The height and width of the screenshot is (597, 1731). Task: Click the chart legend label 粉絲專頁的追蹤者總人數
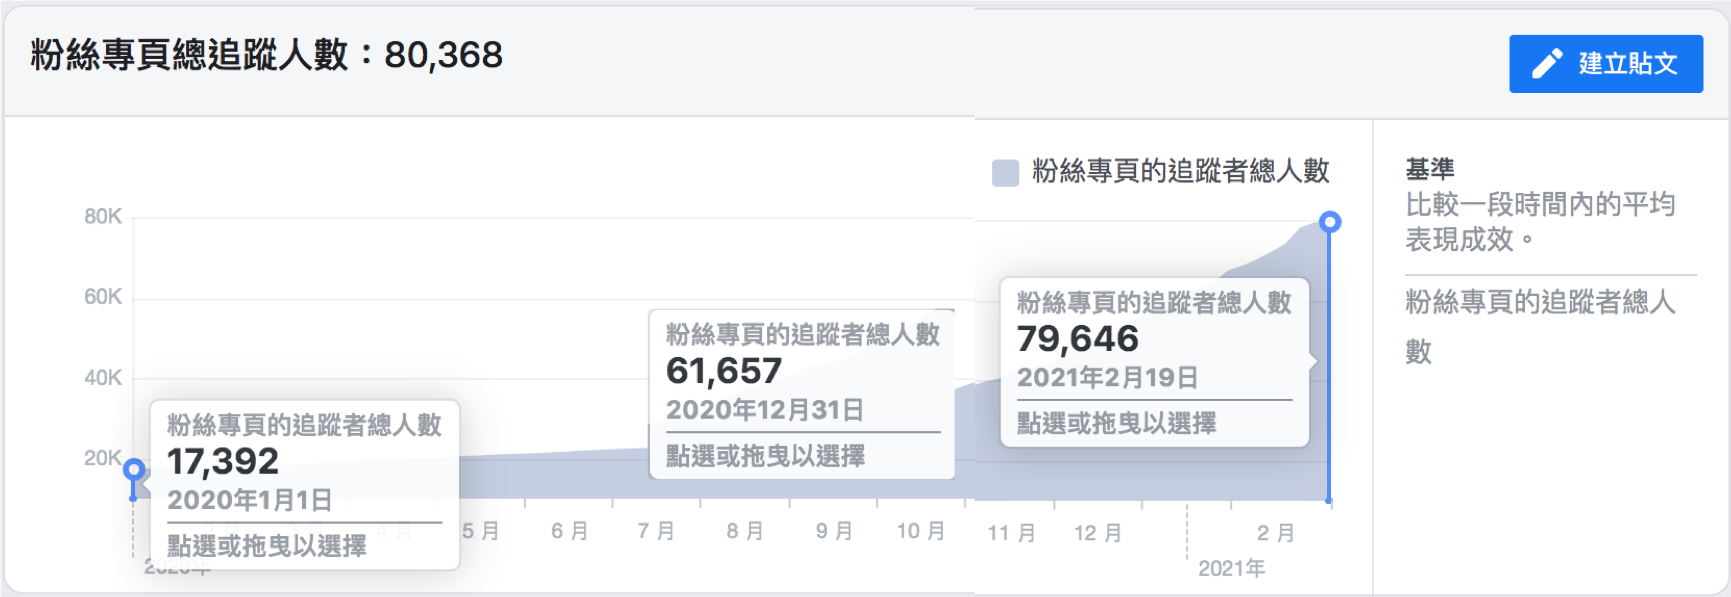point(1180,171)
